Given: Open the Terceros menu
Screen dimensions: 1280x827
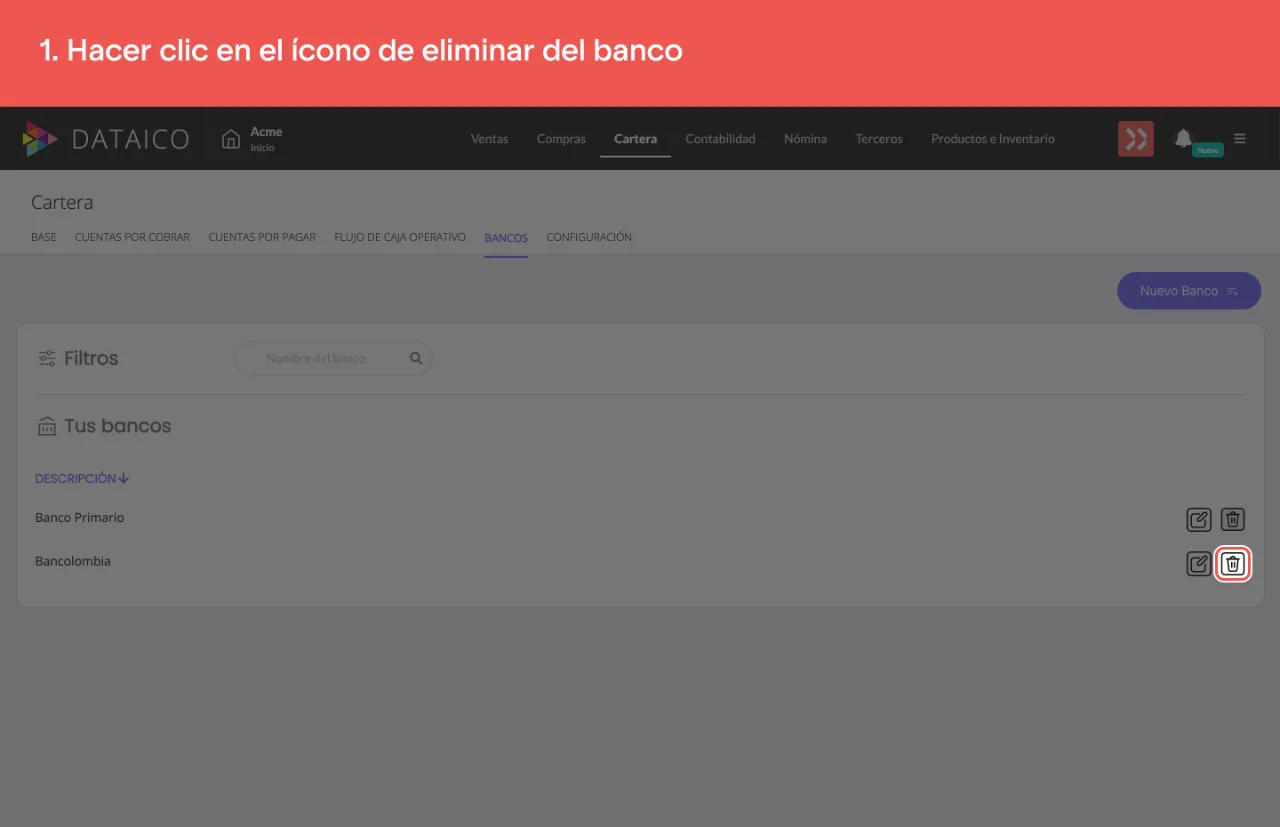Looking at the screenshot, I should [879, 139].
